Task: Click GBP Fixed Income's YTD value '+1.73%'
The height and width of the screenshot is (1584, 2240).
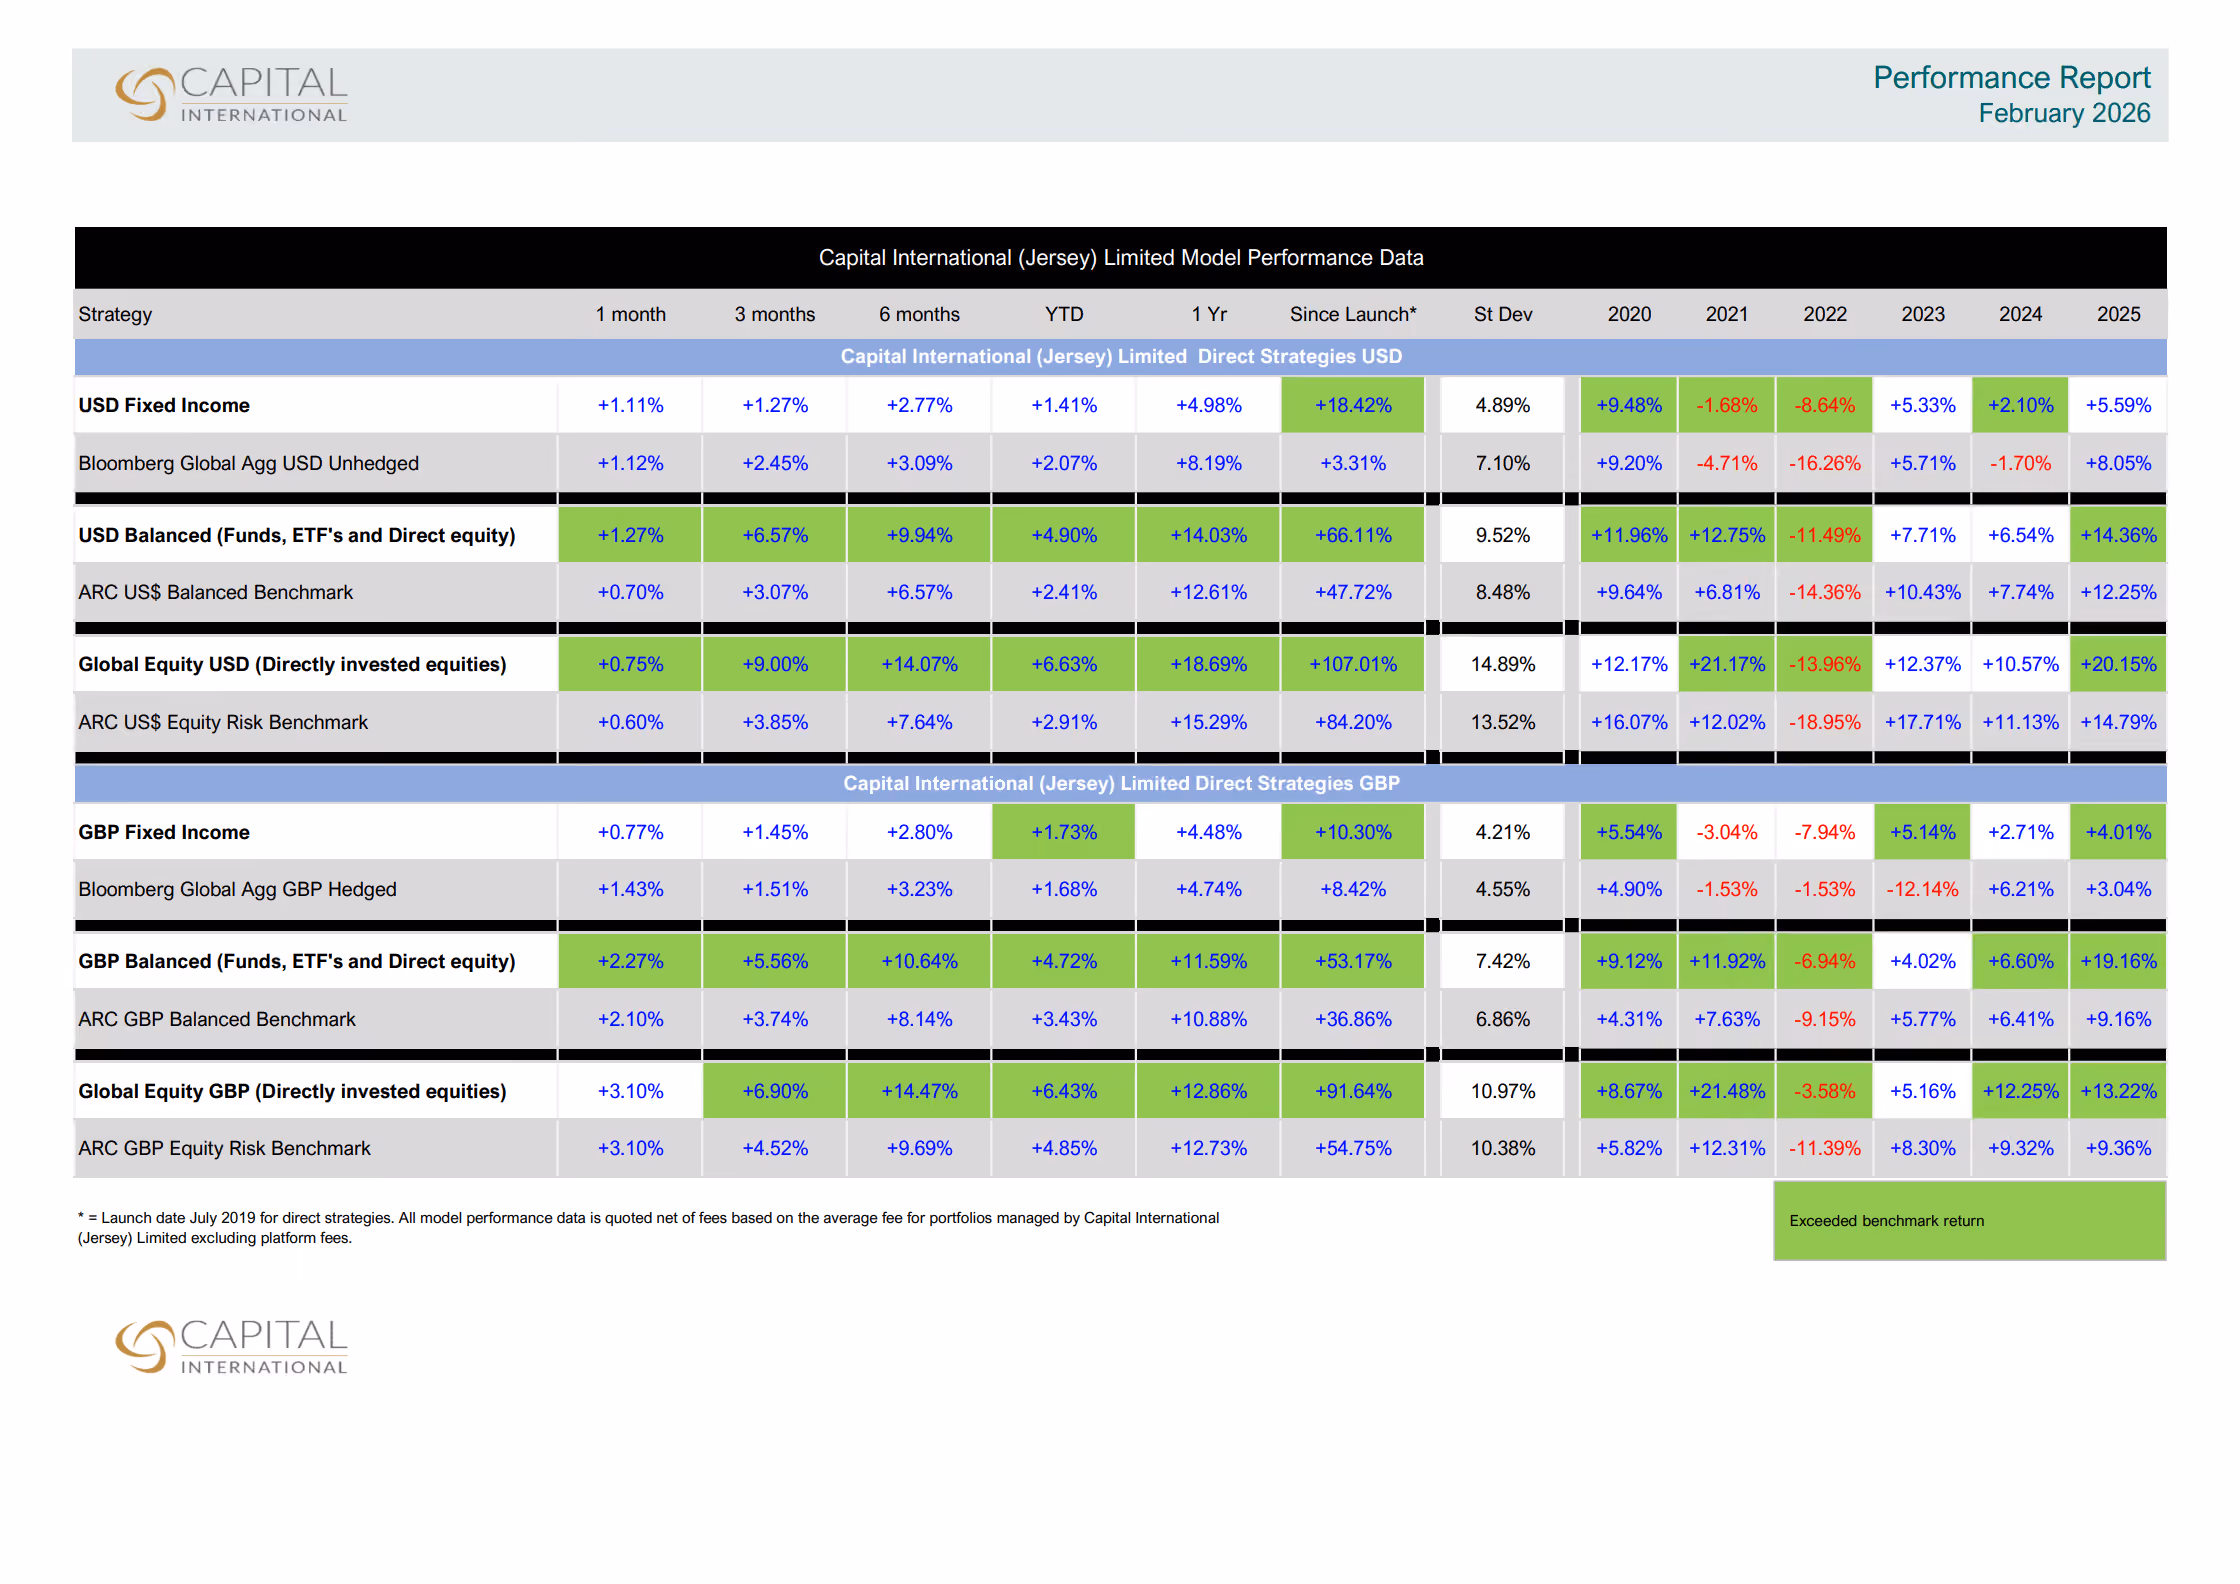Action: pyautogui.click(x=1064, y=832)
